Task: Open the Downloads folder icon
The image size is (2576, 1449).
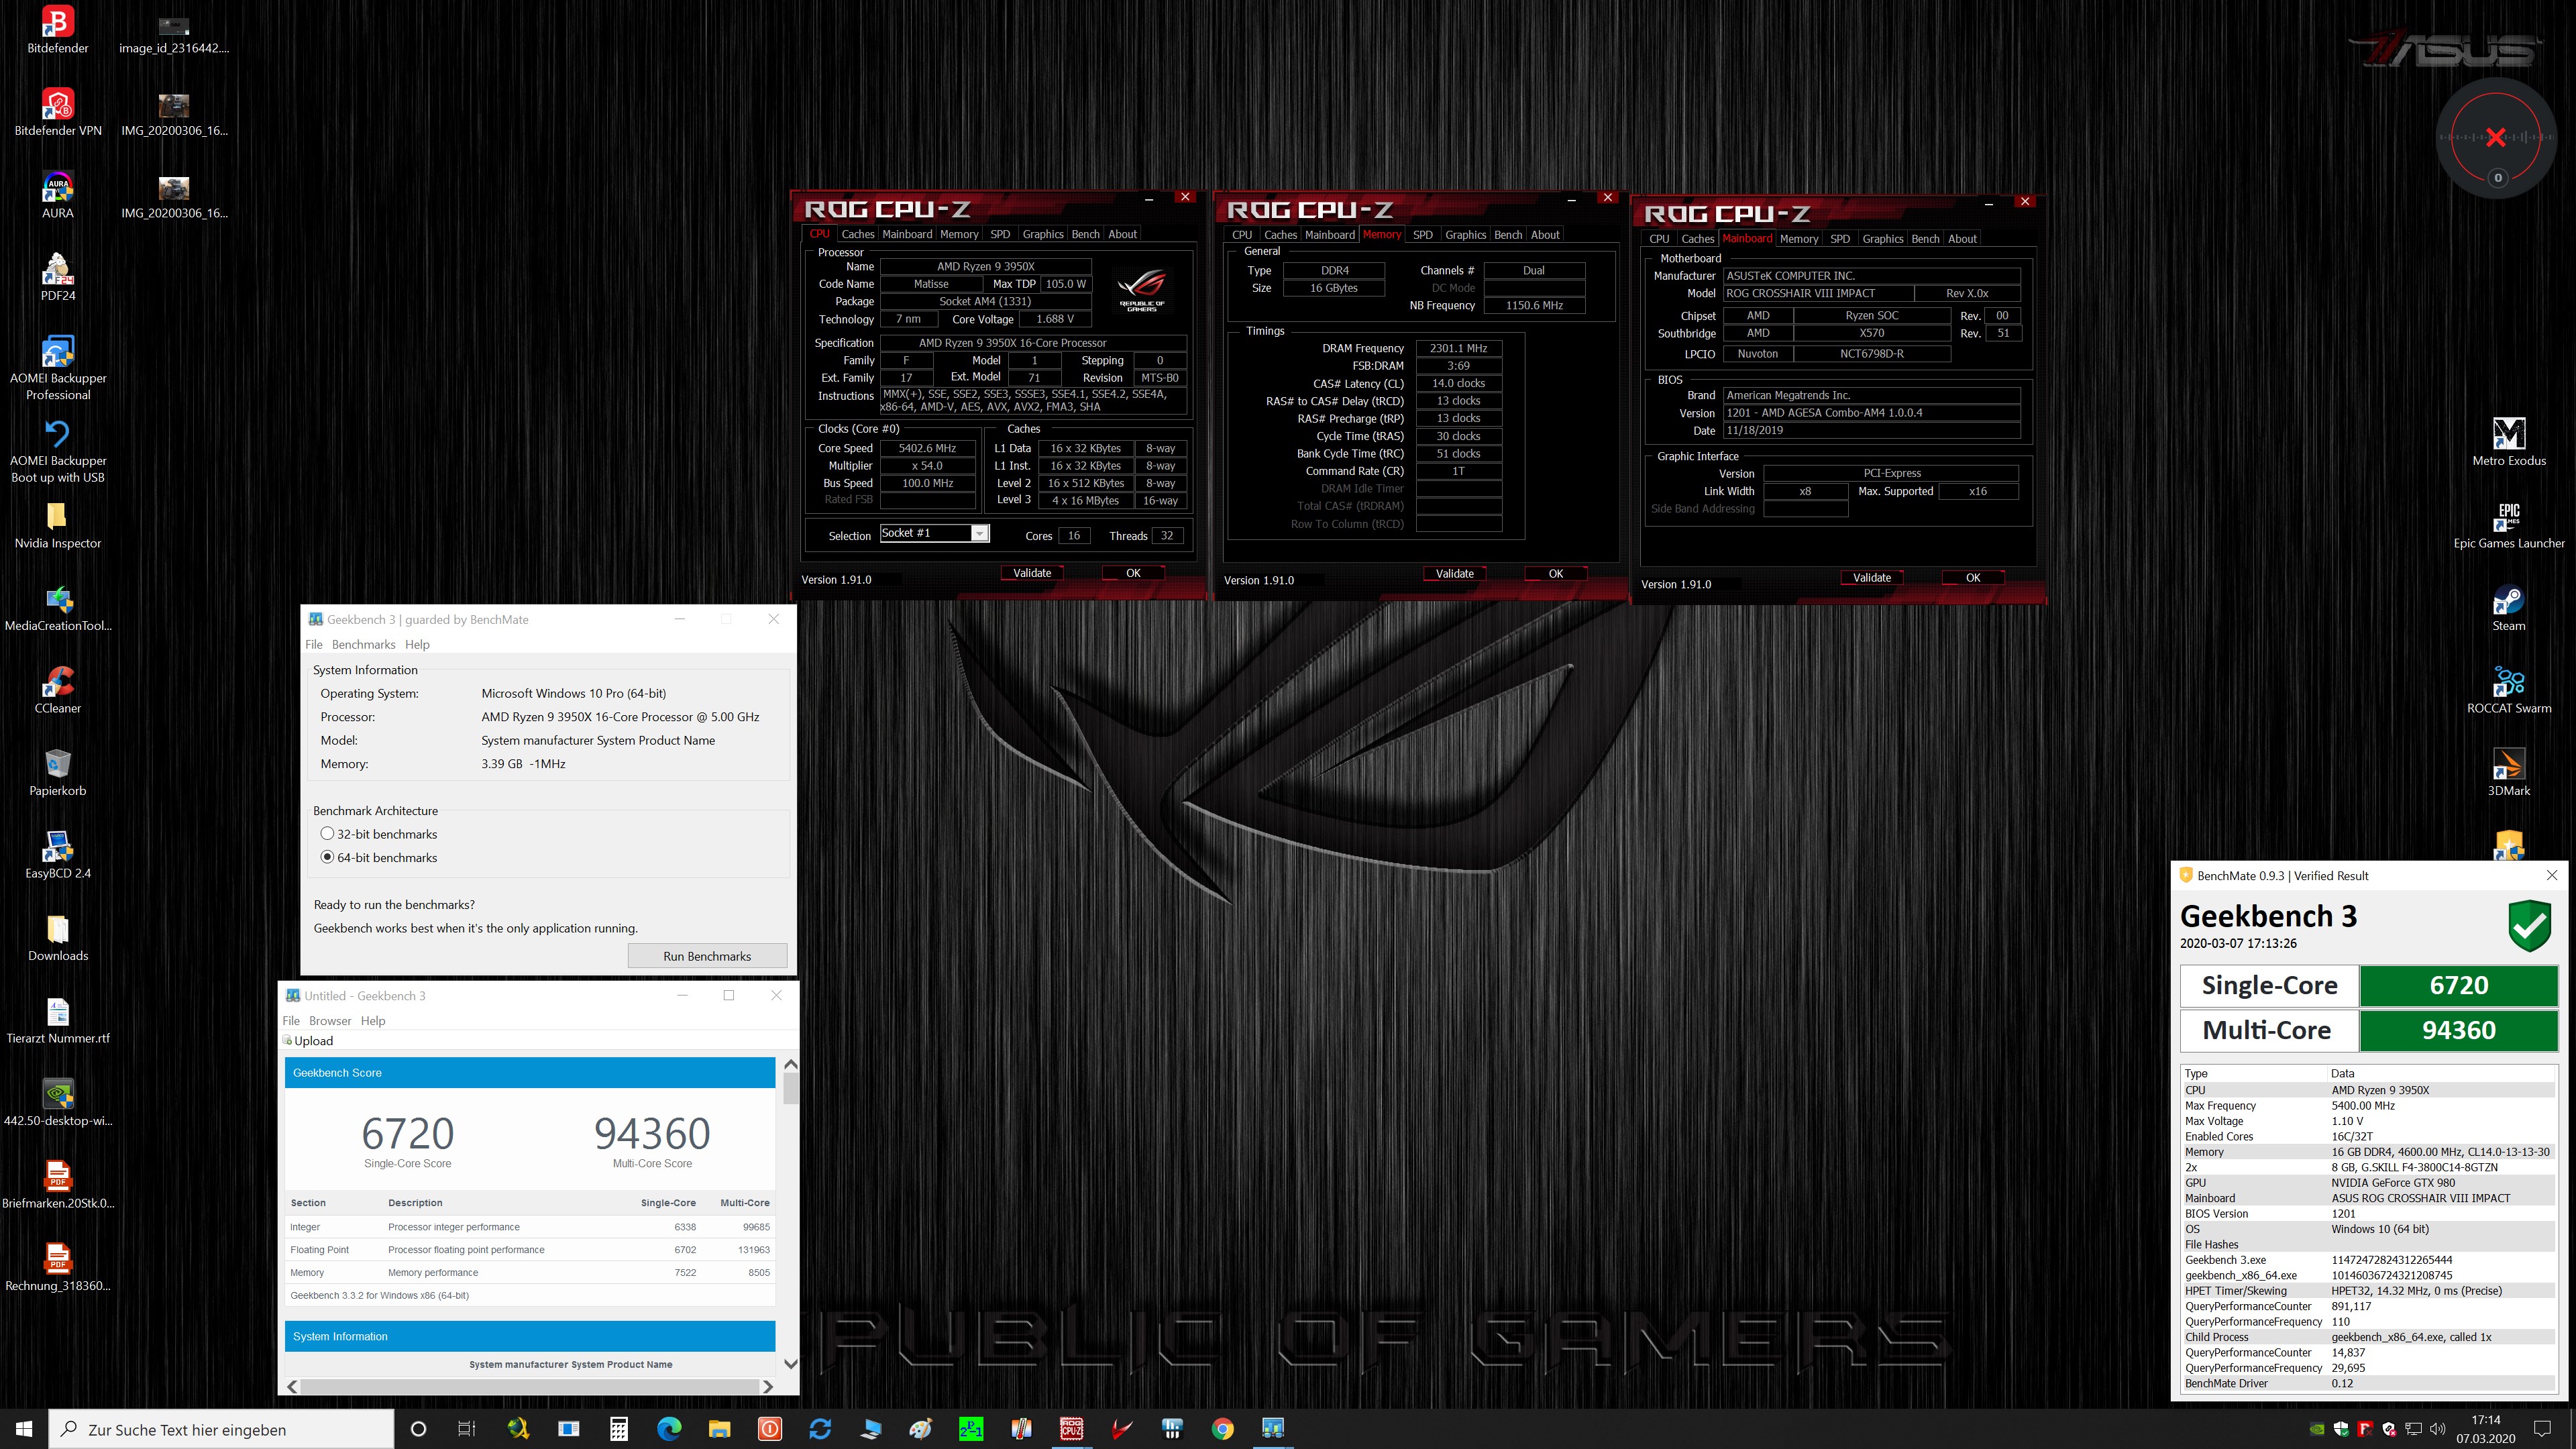Action: tap(58, 929)
